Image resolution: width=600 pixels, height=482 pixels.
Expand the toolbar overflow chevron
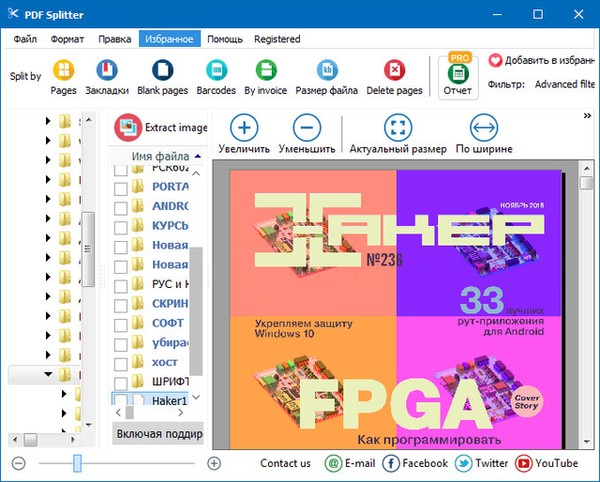(x=588, y=116)
